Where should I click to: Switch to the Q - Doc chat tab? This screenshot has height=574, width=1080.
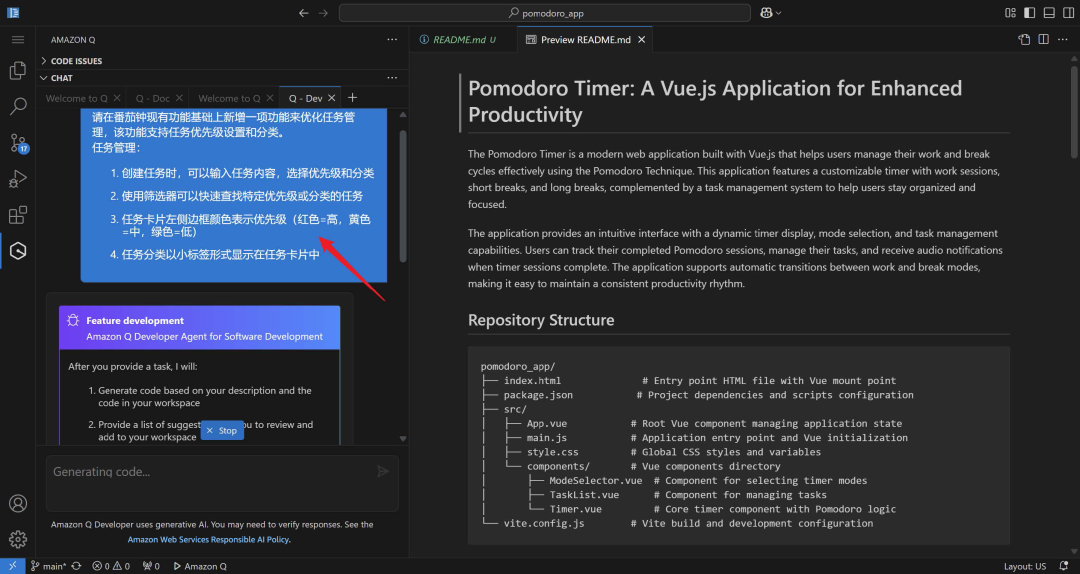[152, 98]
